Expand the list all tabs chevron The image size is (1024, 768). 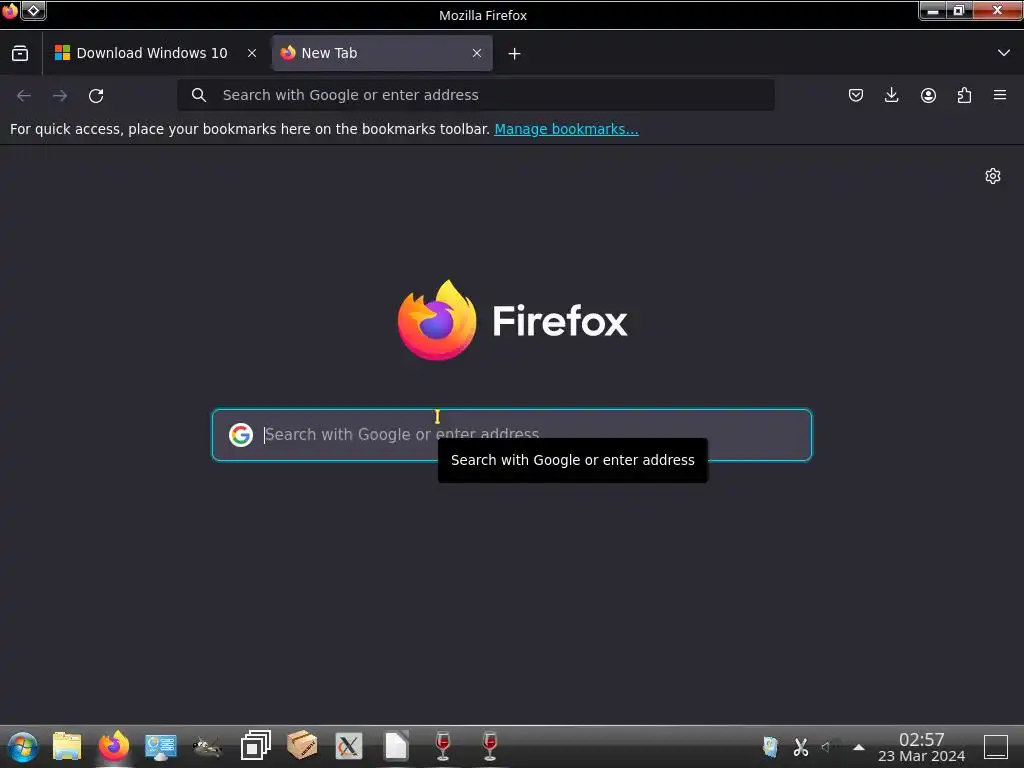click(1004, 53)
